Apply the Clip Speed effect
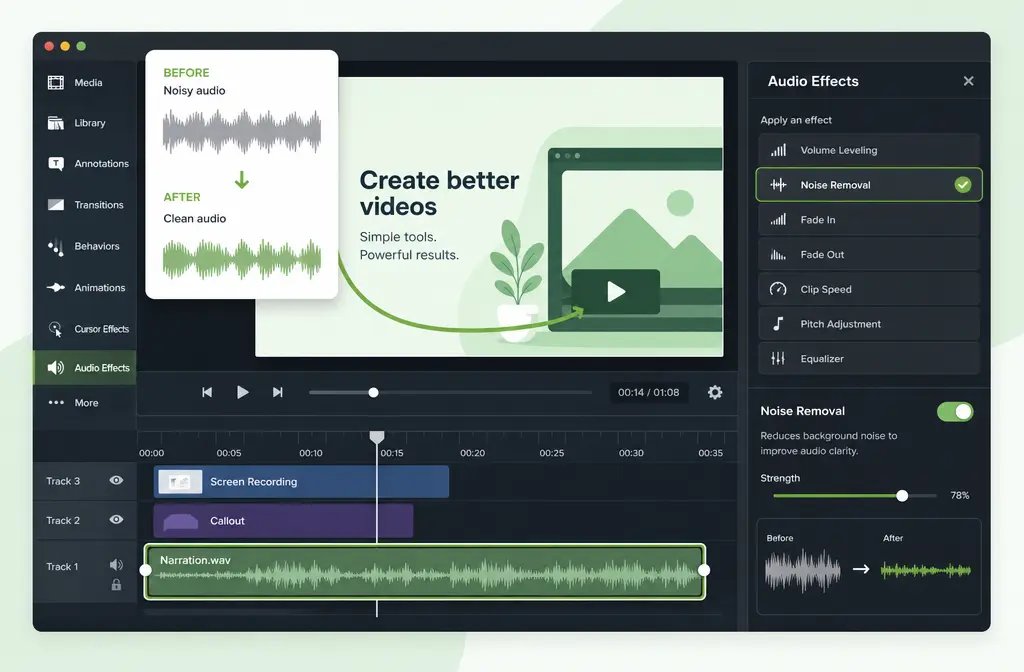This screenshot has width=1024, height=672. [x=869, y=289]
